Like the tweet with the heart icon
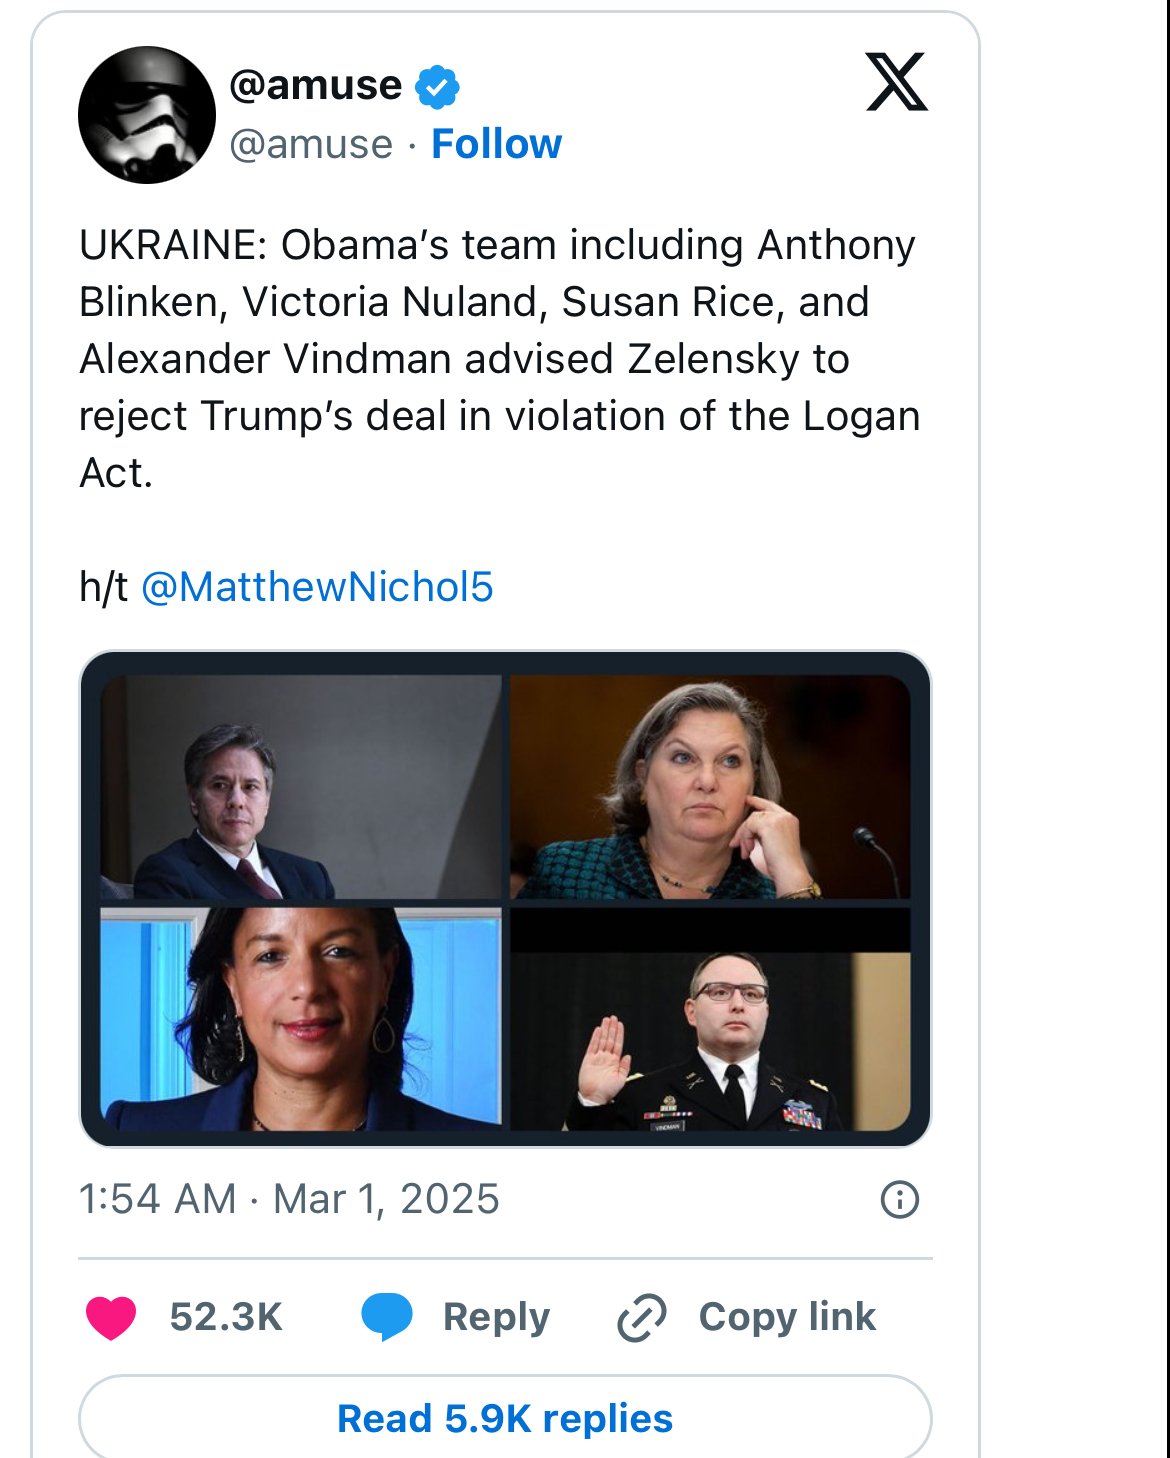The height and width of the screenshot is (1458, 1170). 111,1317
